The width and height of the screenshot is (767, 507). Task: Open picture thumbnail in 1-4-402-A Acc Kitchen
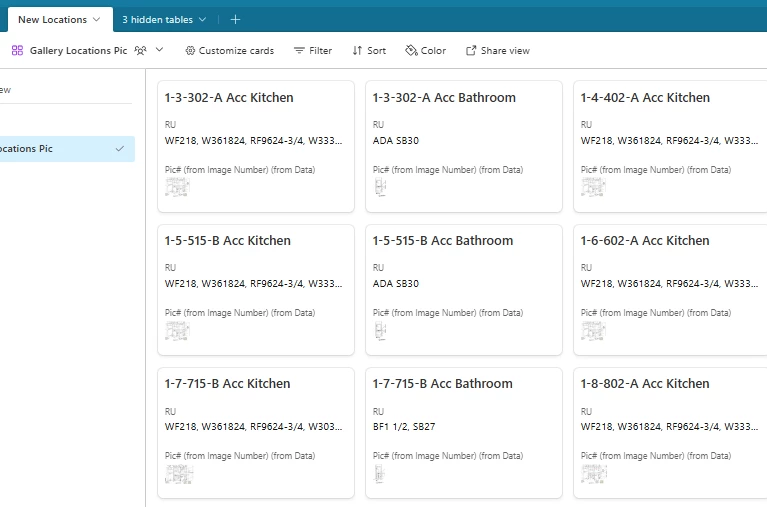coord(593,187)
